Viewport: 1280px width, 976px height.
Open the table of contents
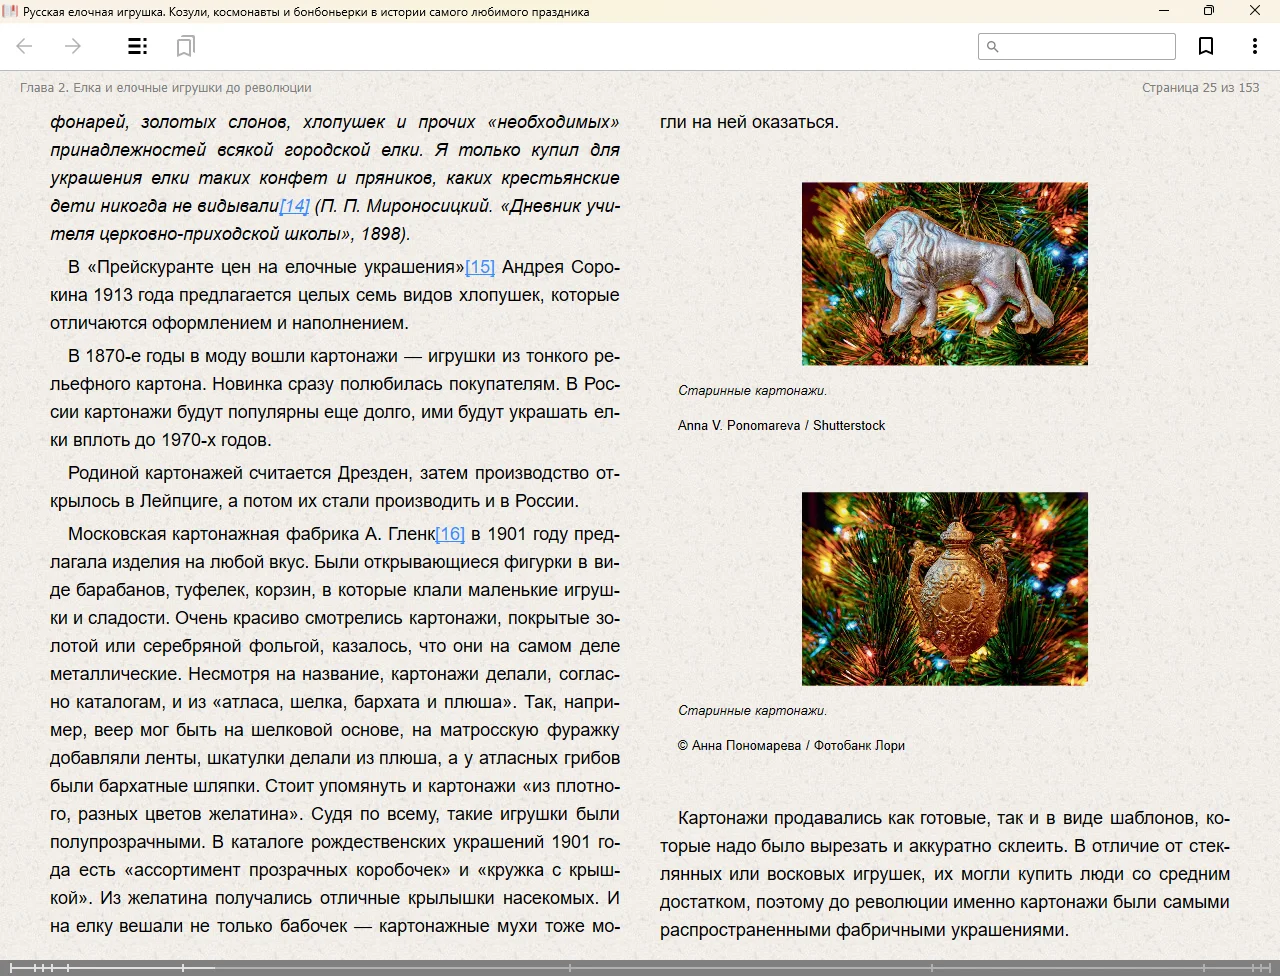(x=138, y=46)
